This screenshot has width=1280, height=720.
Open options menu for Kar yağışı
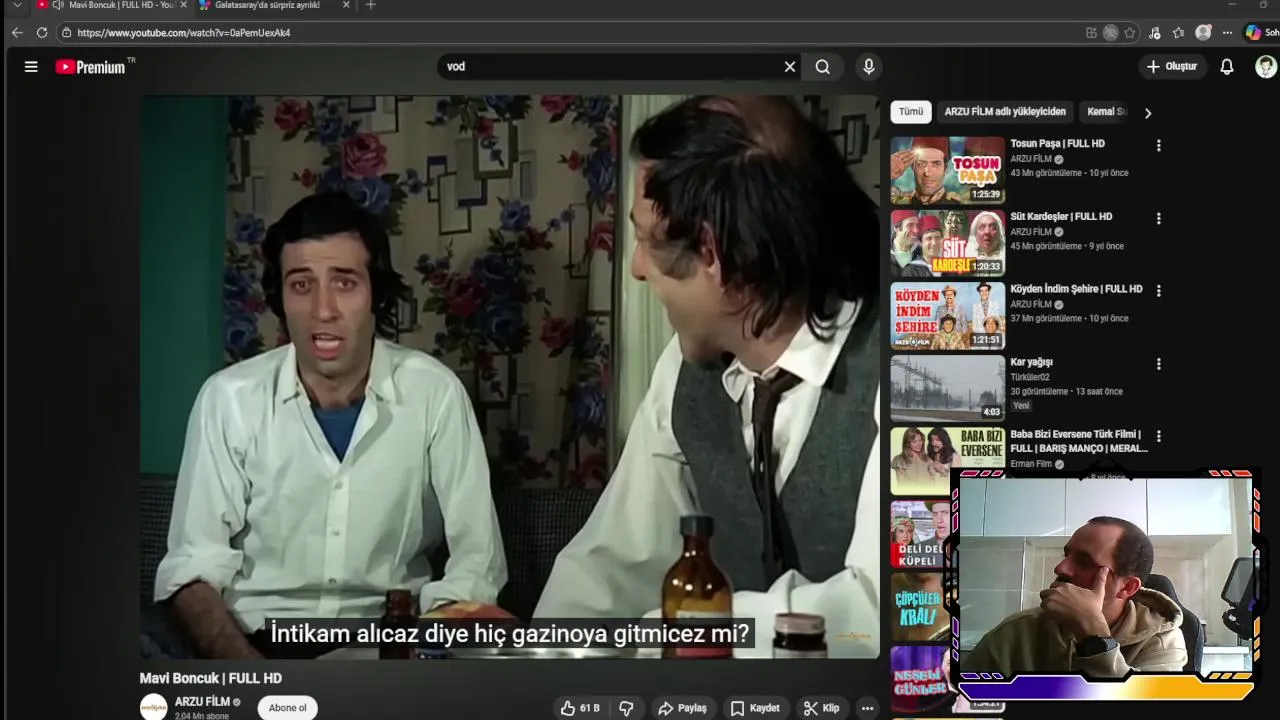click(x=1159, y=365)
